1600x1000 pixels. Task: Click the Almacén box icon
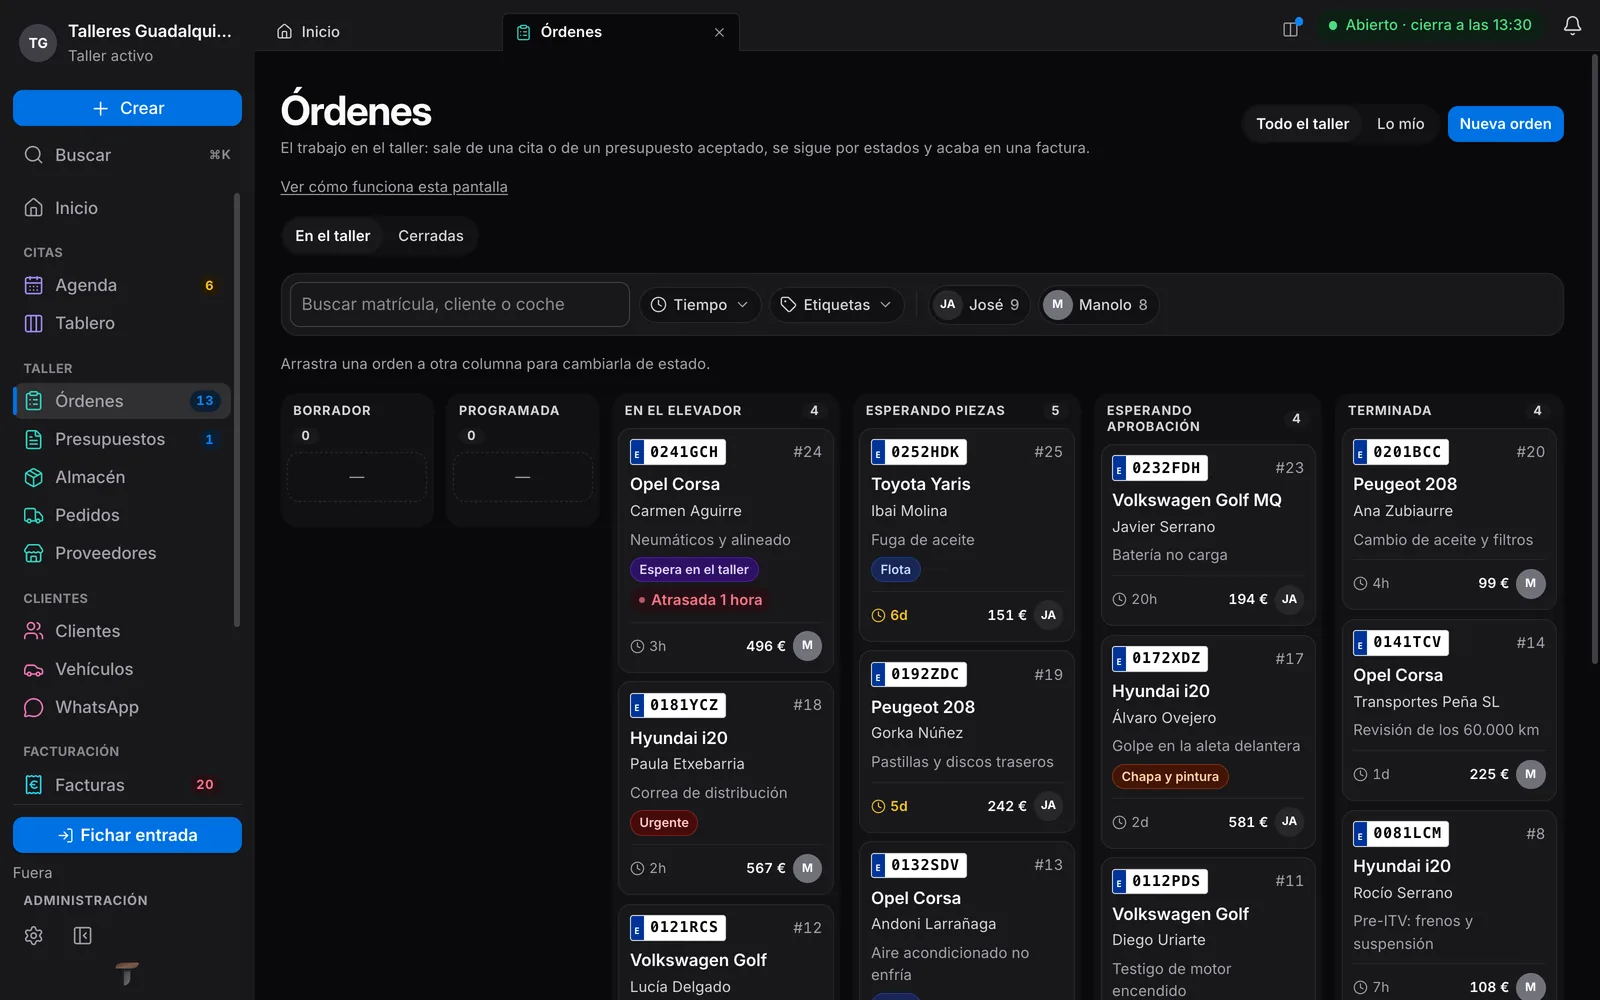pyautogui.click(x=34, y=477)
